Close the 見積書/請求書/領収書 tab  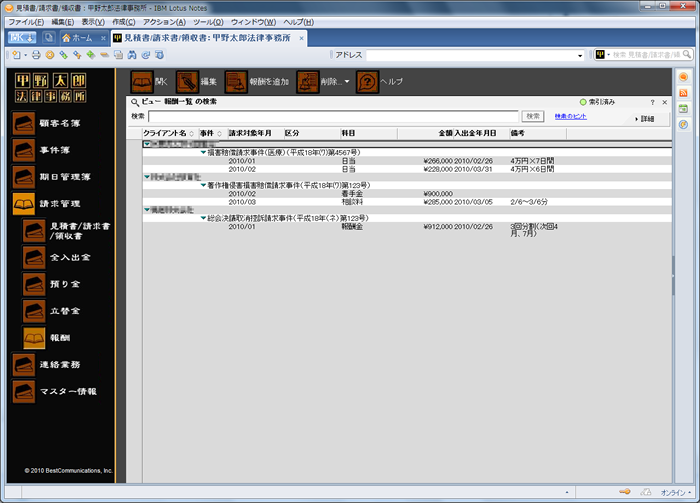301,38
